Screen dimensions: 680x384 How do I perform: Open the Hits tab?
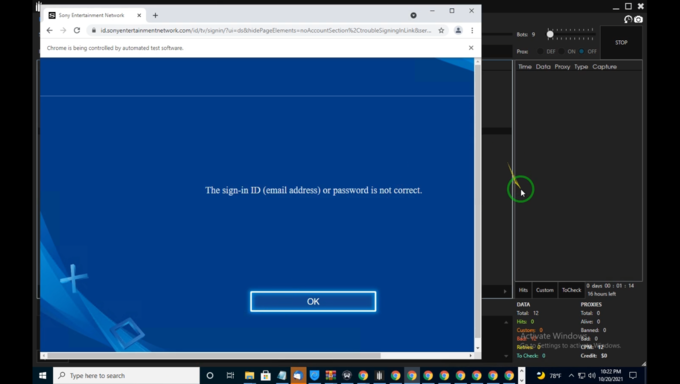point(523,290)
